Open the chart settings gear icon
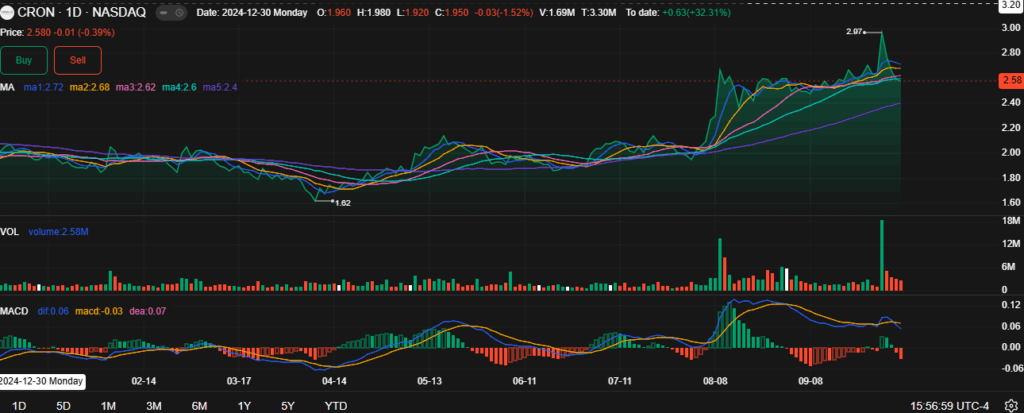The width and height of the screenshot is (1024, 413). tap(1011, 406)
